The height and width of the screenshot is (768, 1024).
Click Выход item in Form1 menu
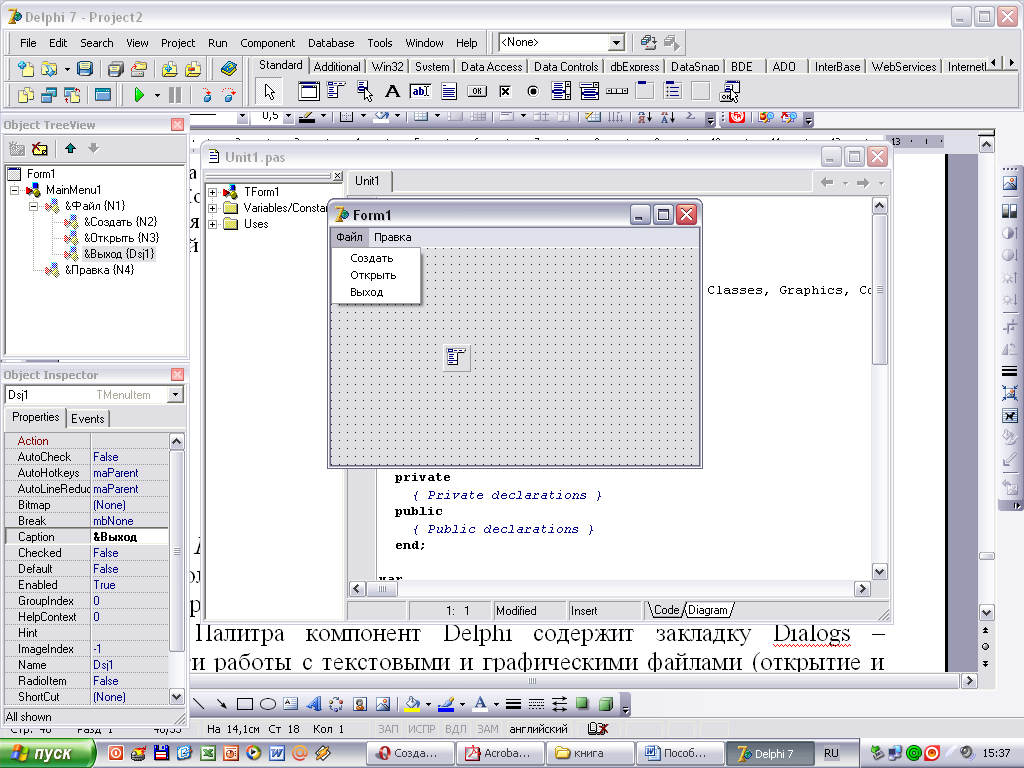point(366,292)
